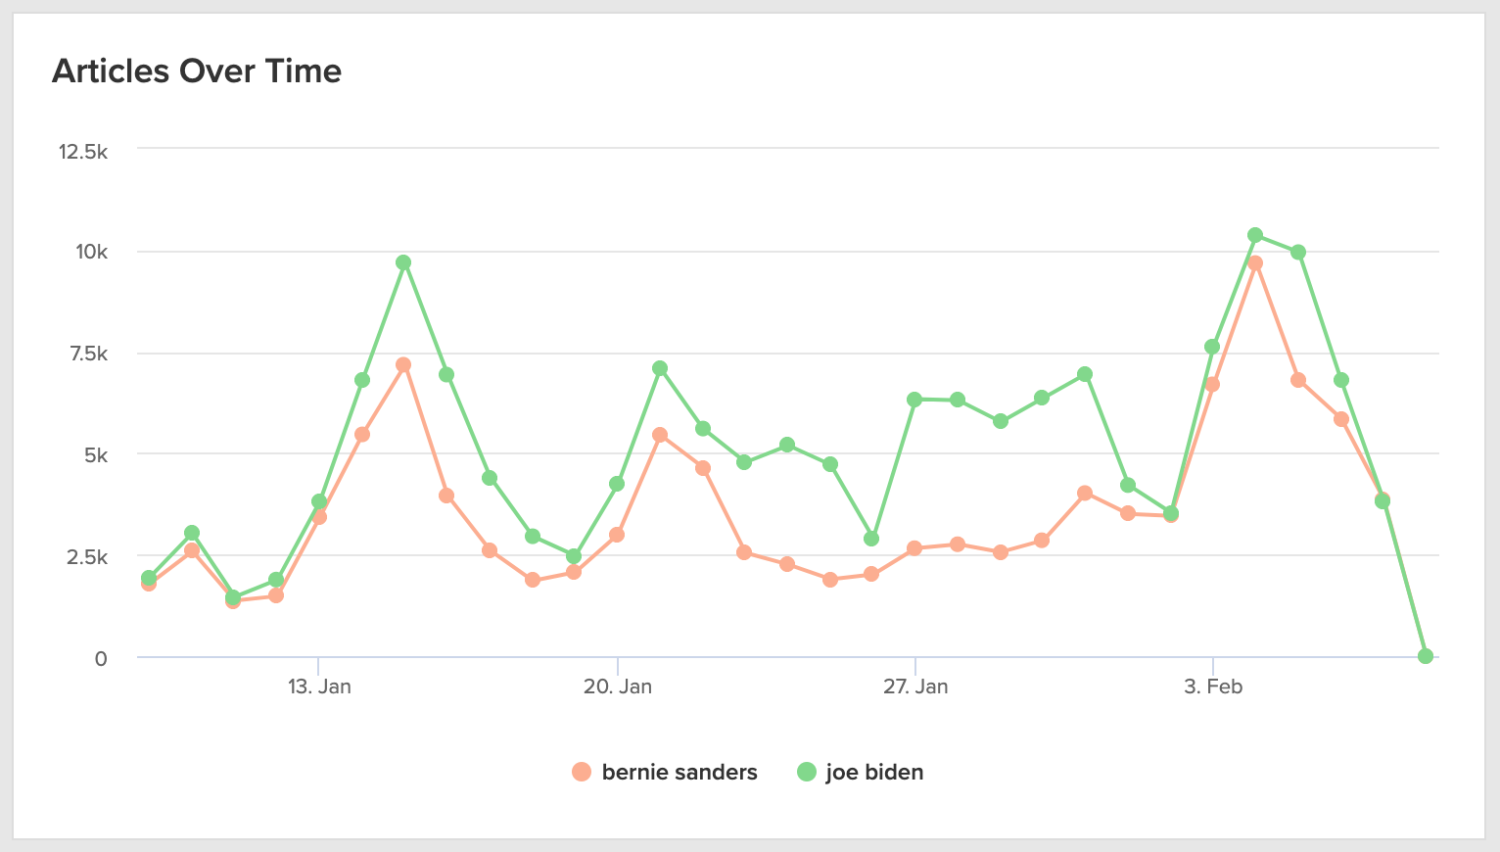
Task: Click the 20. Jan x-axis label
Action: pos(617,687)
